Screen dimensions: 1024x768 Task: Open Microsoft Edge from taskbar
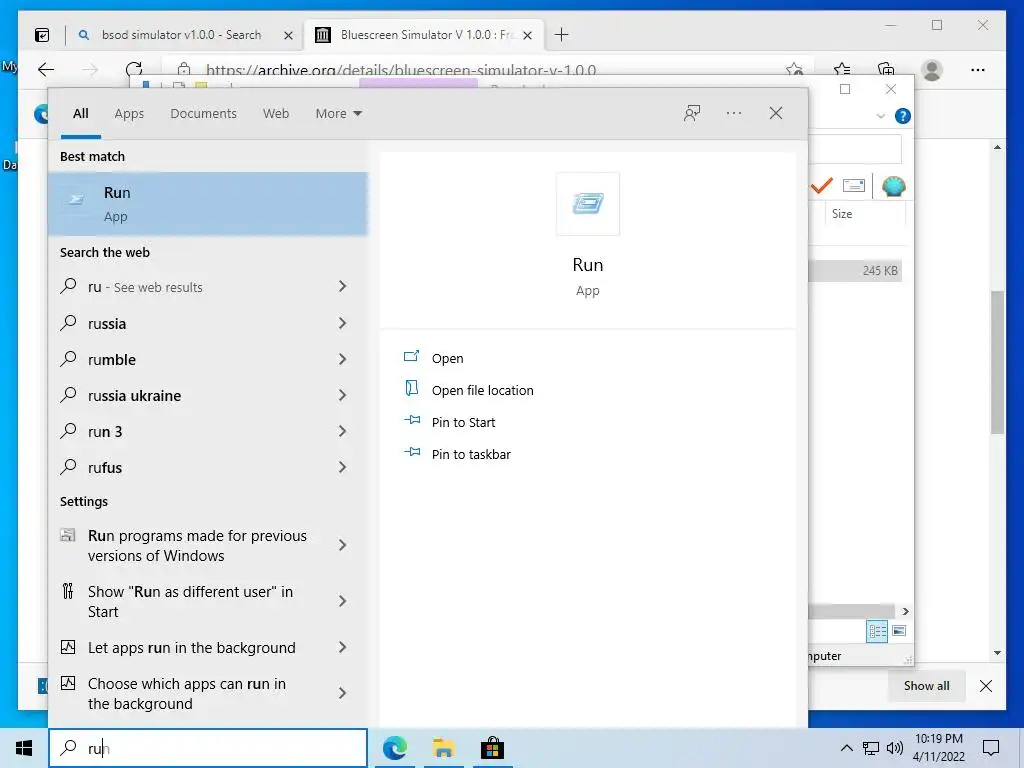click(394, 748)
